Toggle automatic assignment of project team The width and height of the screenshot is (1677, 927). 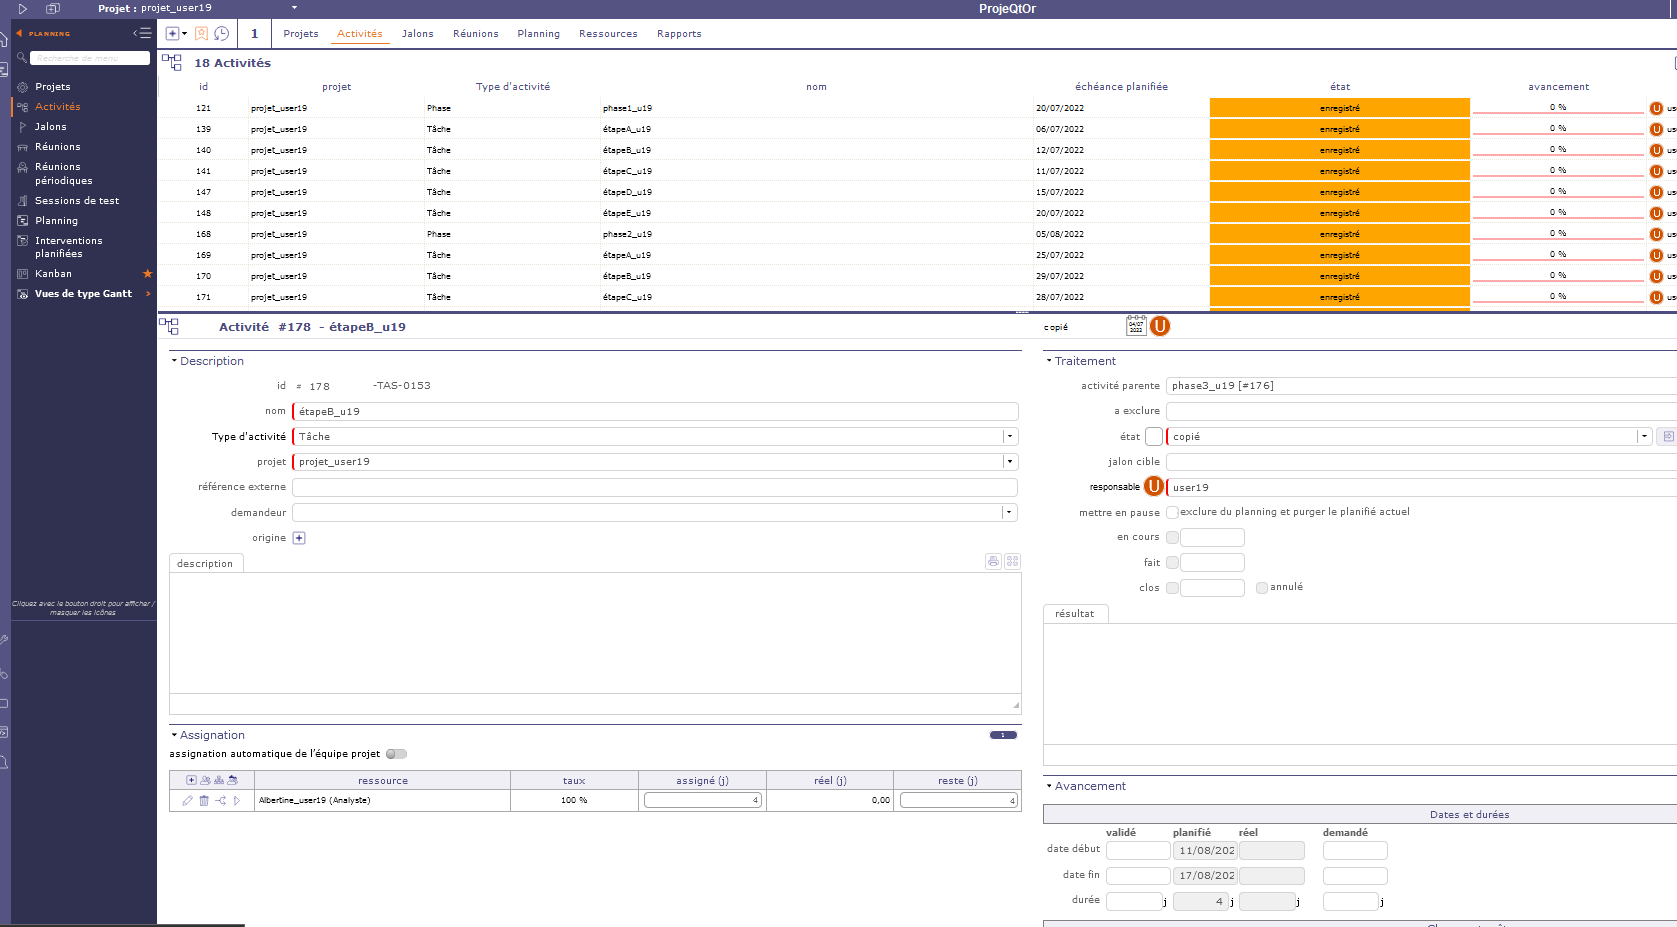[396, 754]
